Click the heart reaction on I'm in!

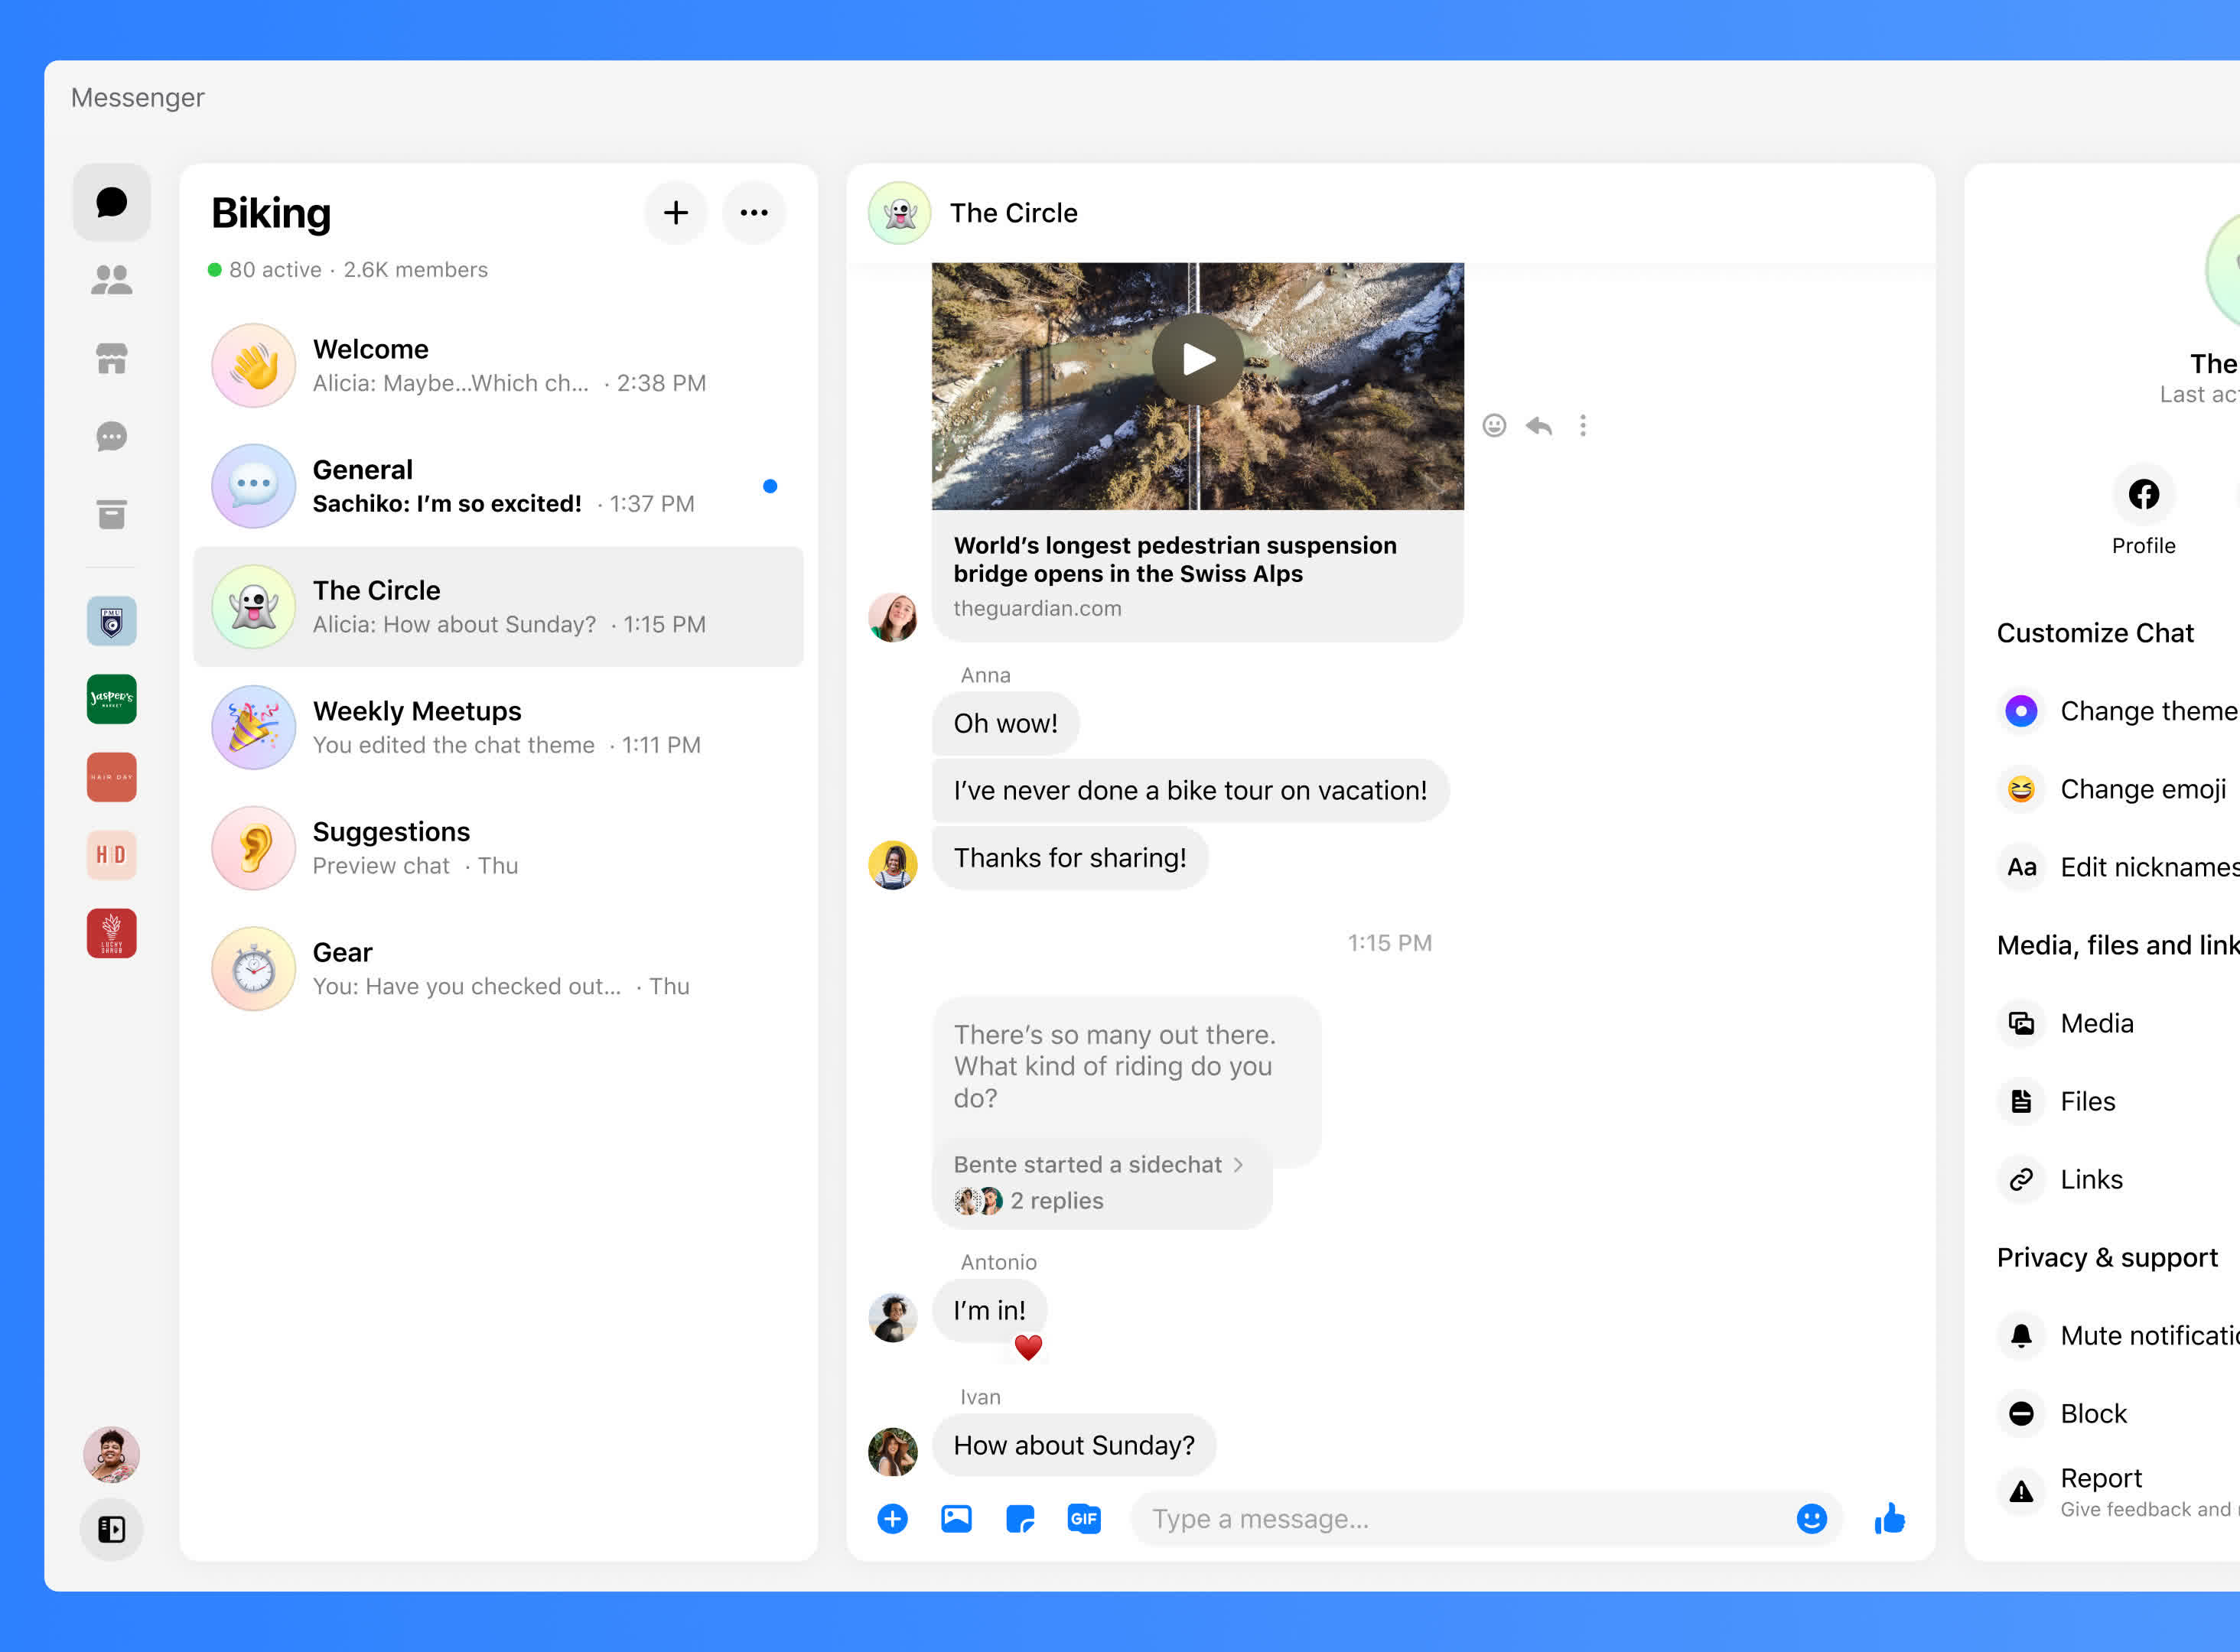tap(1029, 1348)
